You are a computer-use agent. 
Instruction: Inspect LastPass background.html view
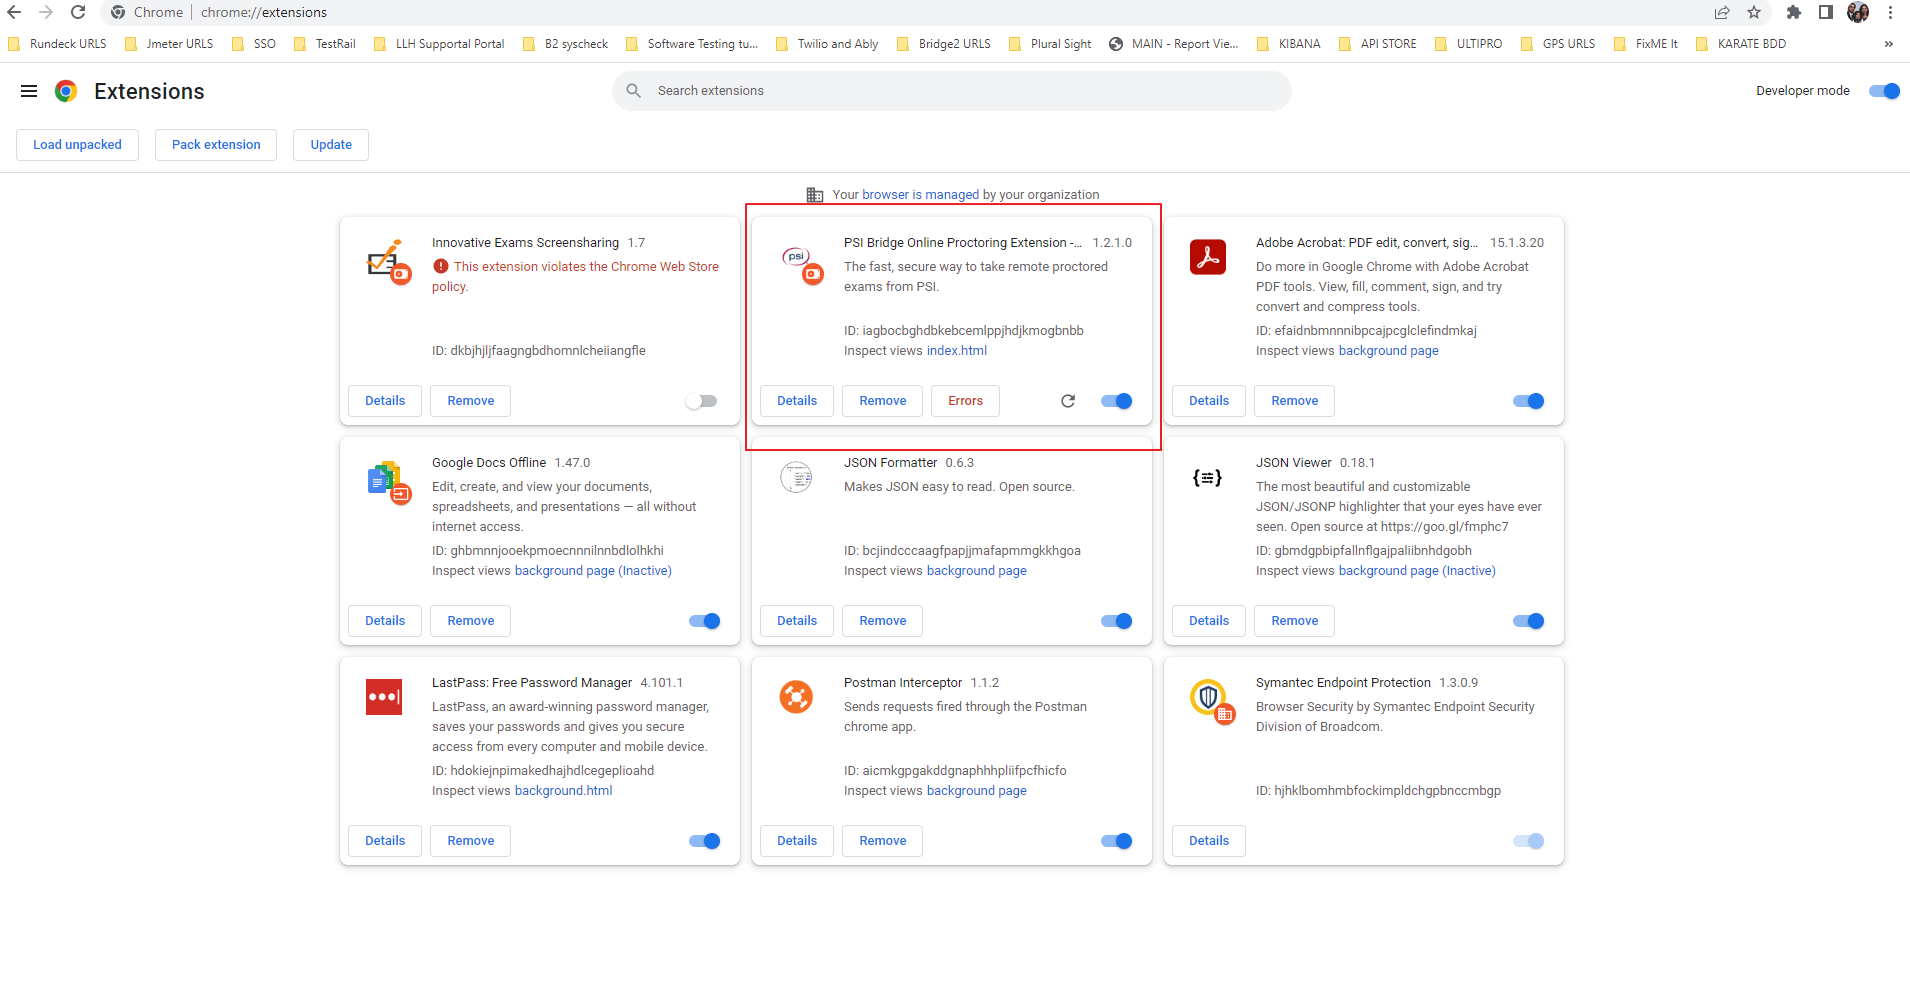563,791
